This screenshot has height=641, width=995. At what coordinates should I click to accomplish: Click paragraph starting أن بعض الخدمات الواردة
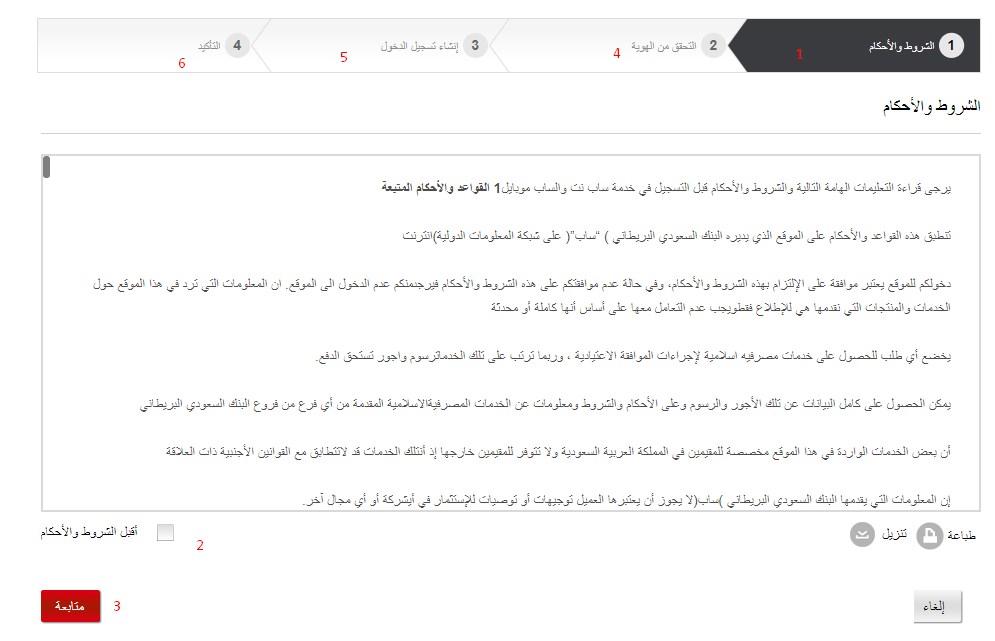click(558, 452)
